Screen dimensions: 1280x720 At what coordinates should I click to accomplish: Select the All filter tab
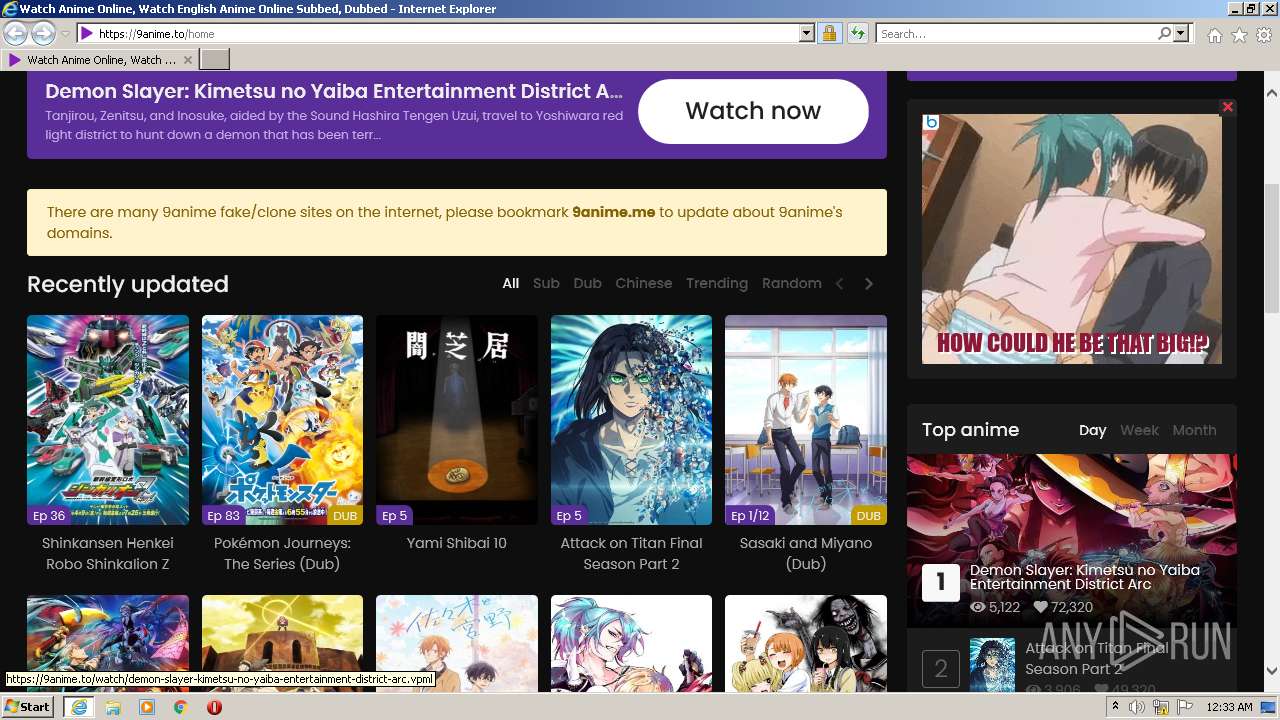pyautogui.click(x=510, y=283)
